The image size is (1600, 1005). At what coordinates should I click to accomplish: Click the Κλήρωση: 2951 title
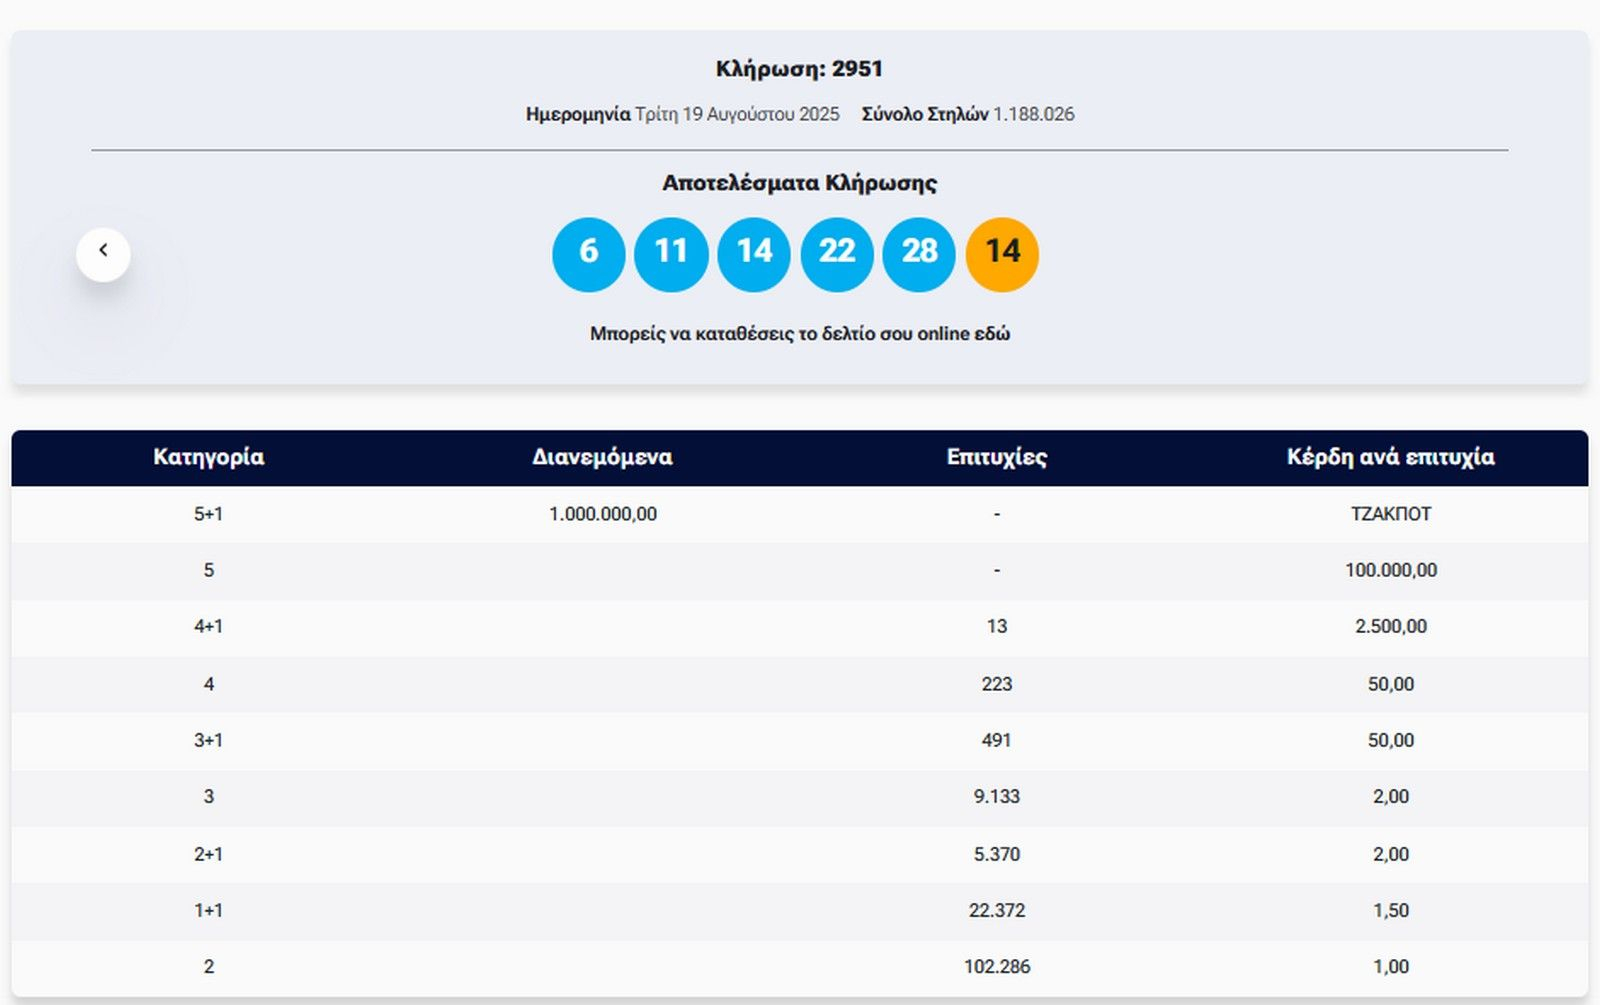pyautogui.click(x=799, y=69)
